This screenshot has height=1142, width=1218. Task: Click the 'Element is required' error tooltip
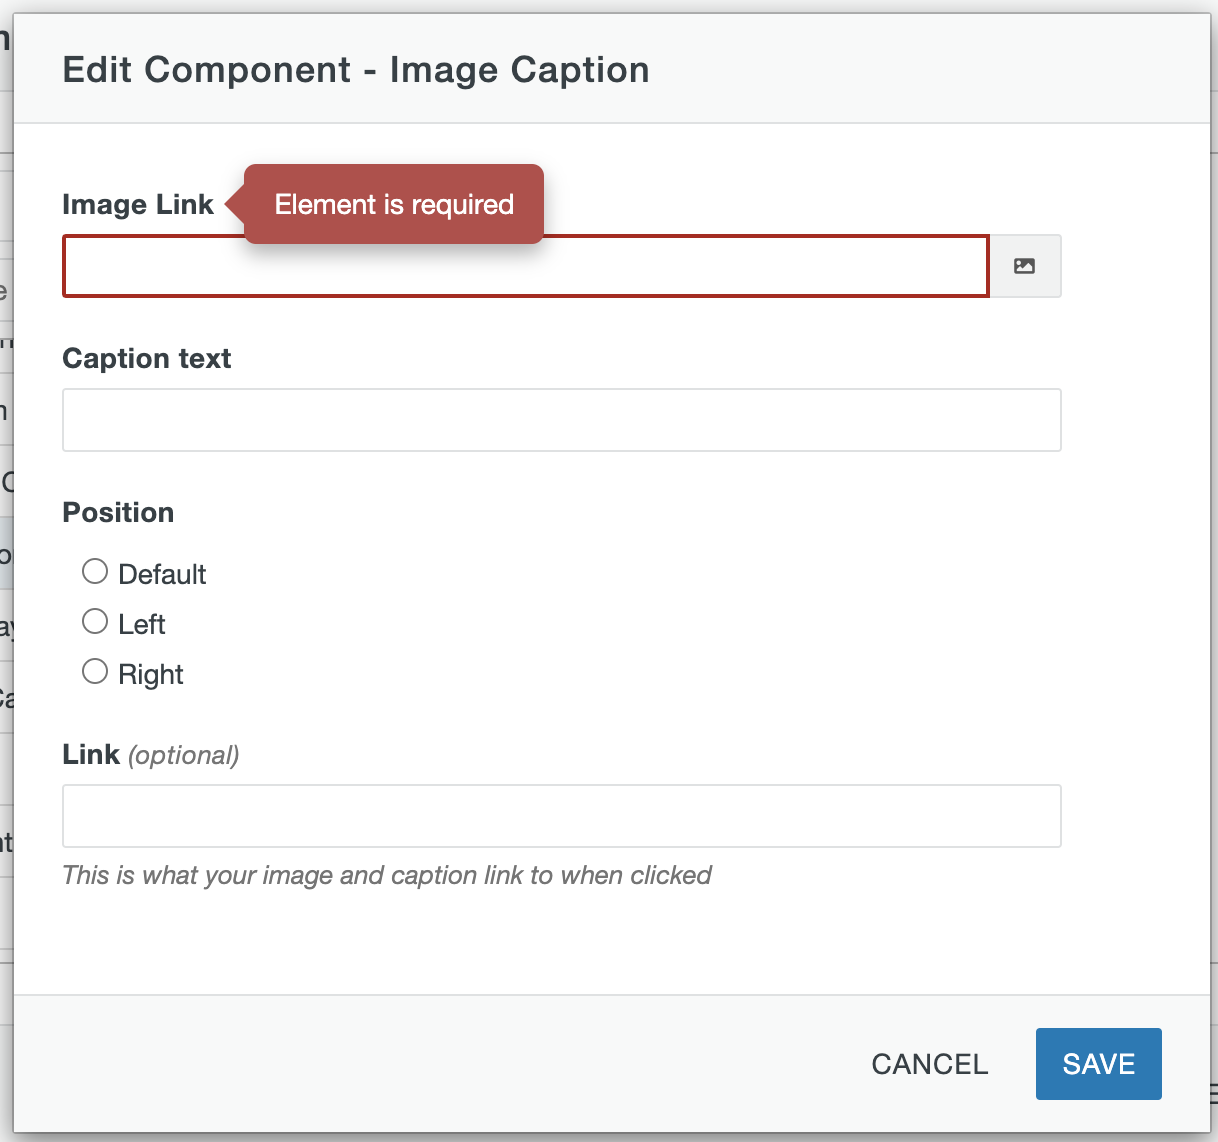(x=394, y=204)
